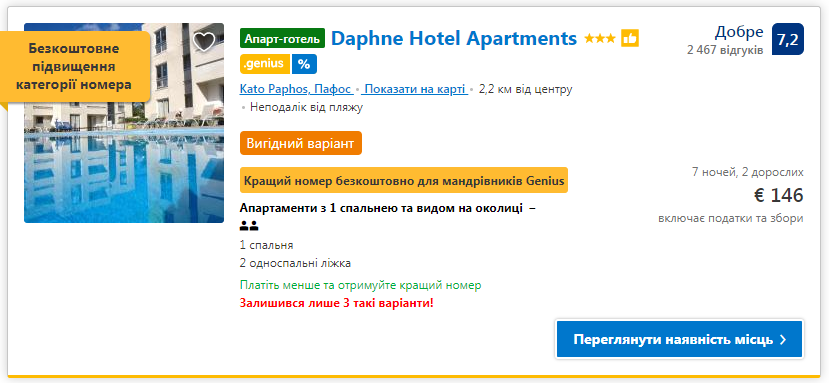Click the yellow .genius badge
829x383 pixels.
[x=265, y=64]
